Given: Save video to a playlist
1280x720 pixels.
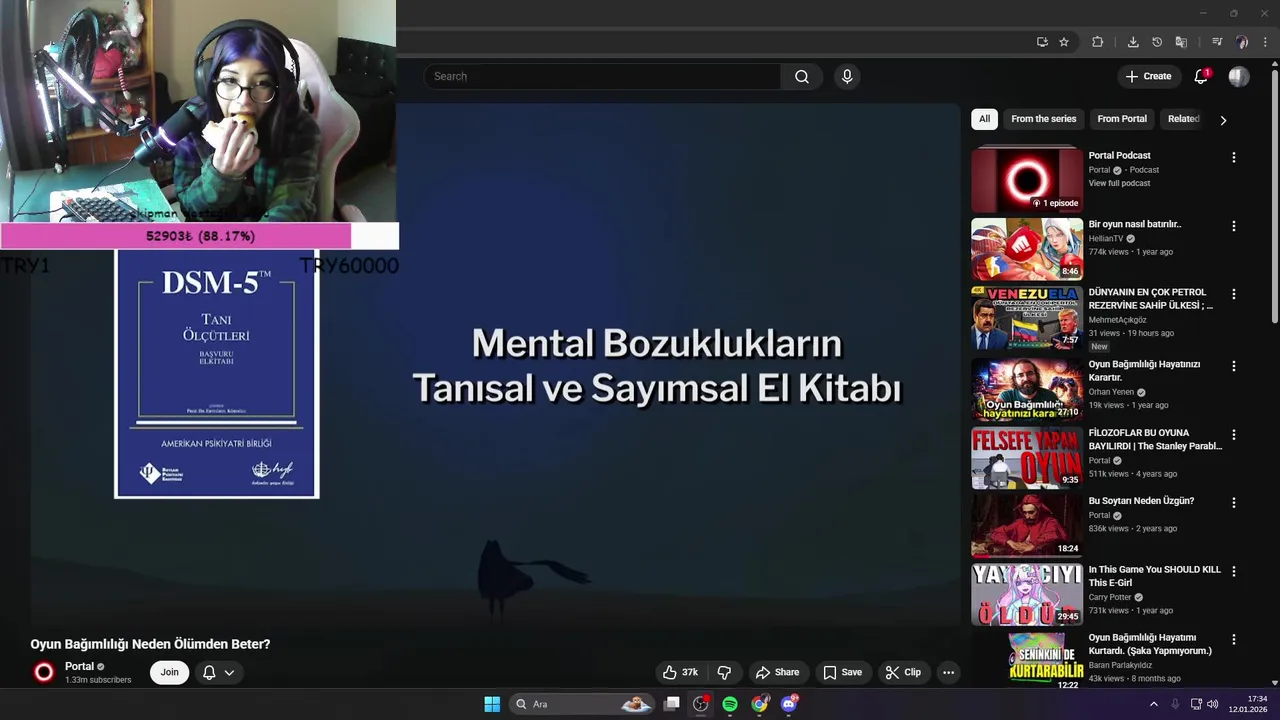Looking at the screenshot, I should 842,672.
